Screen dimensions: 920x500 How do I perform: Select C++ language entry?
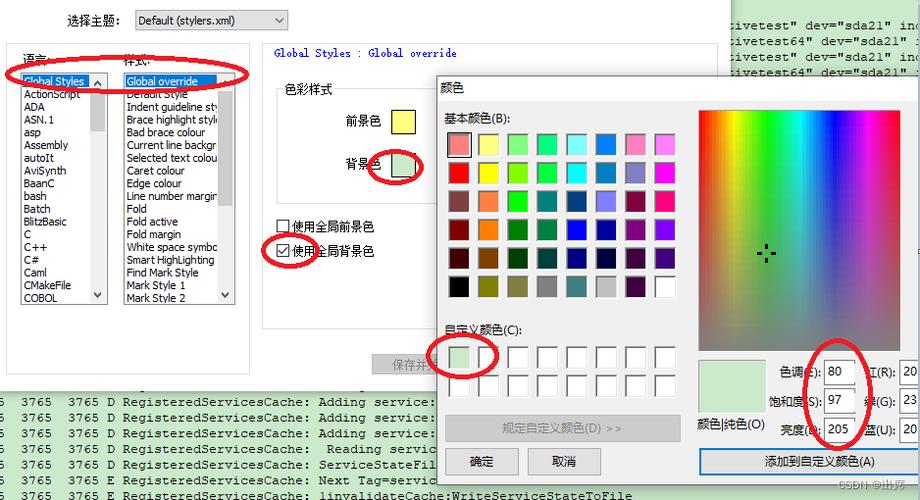click(x=35, y=247)
